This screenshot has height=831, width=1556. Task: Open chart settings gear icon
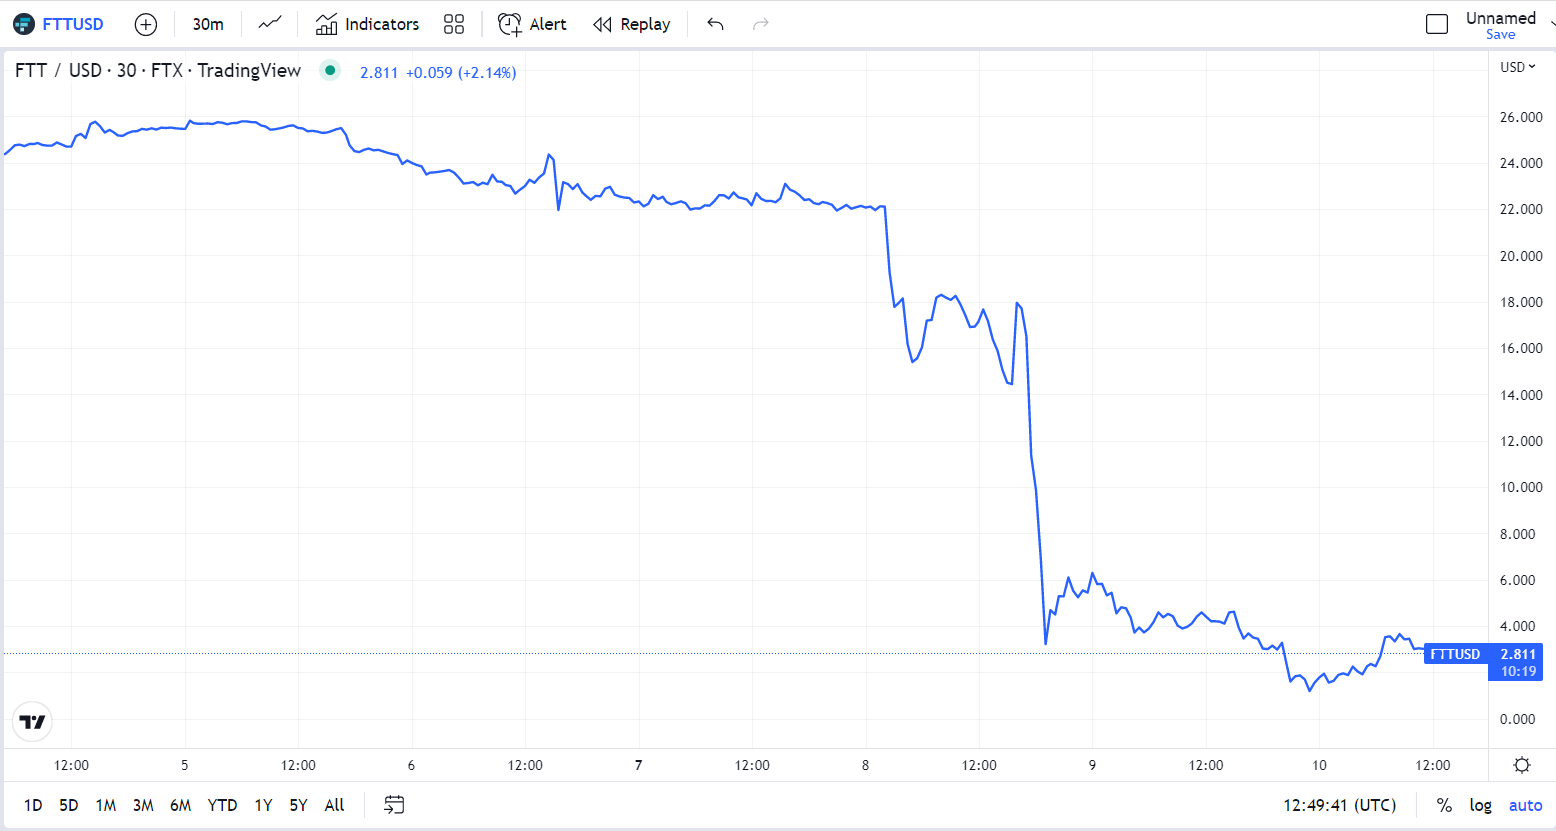1522,765
